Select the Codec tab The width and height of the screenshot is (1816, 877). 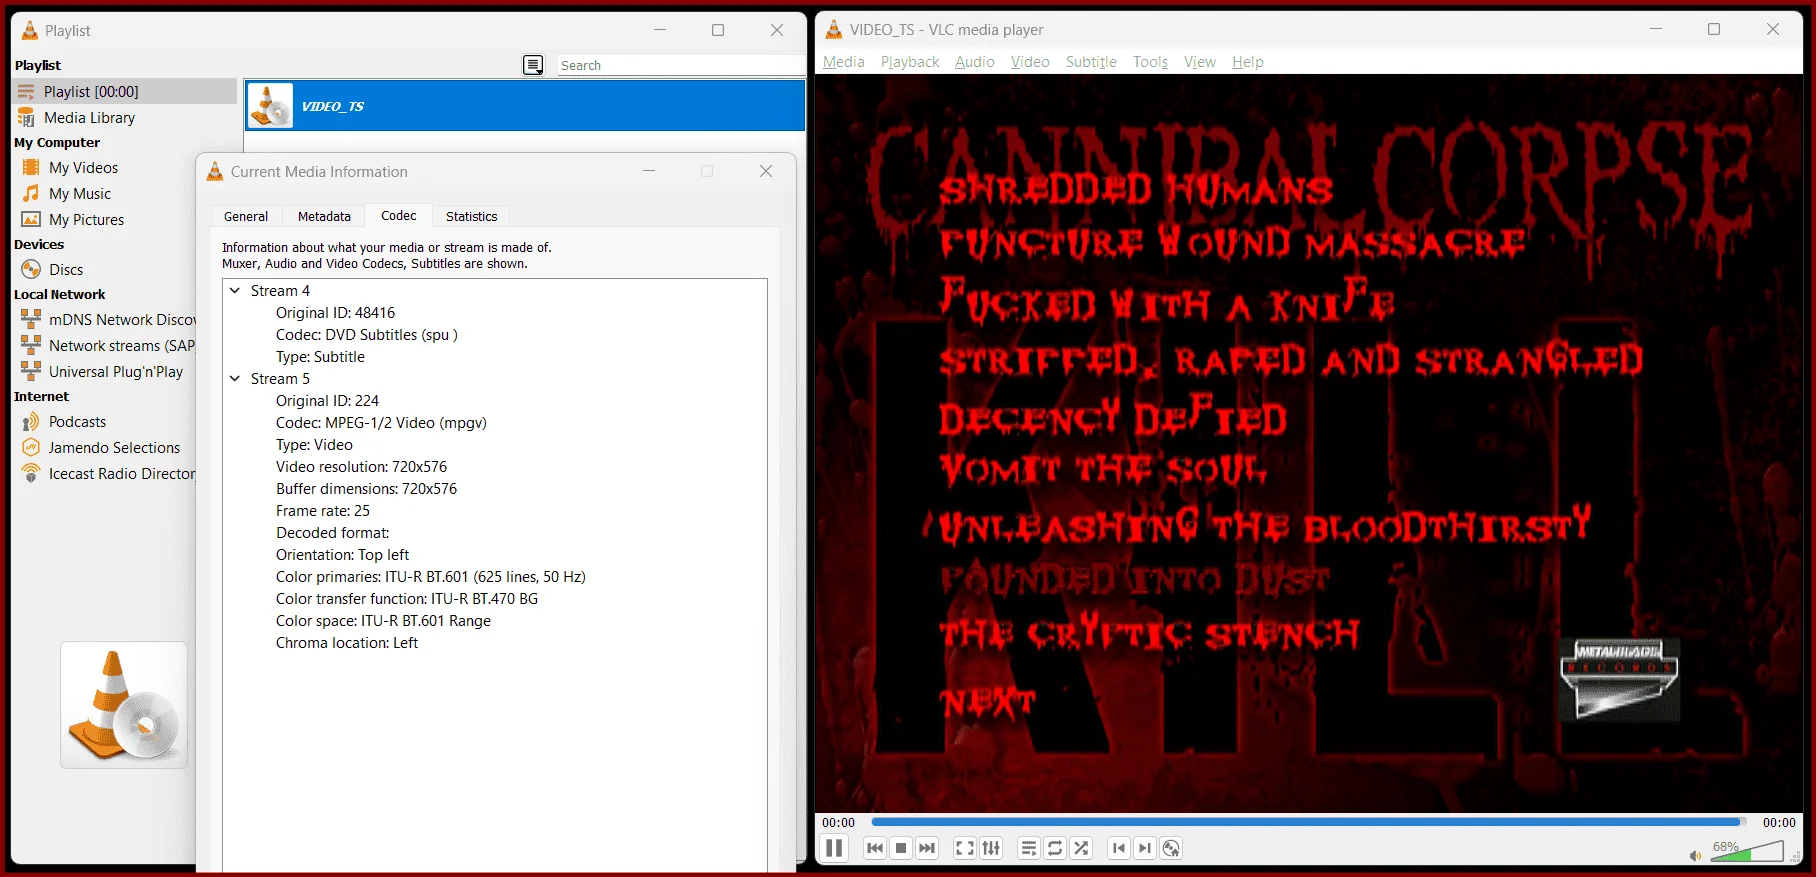point(398,215)
